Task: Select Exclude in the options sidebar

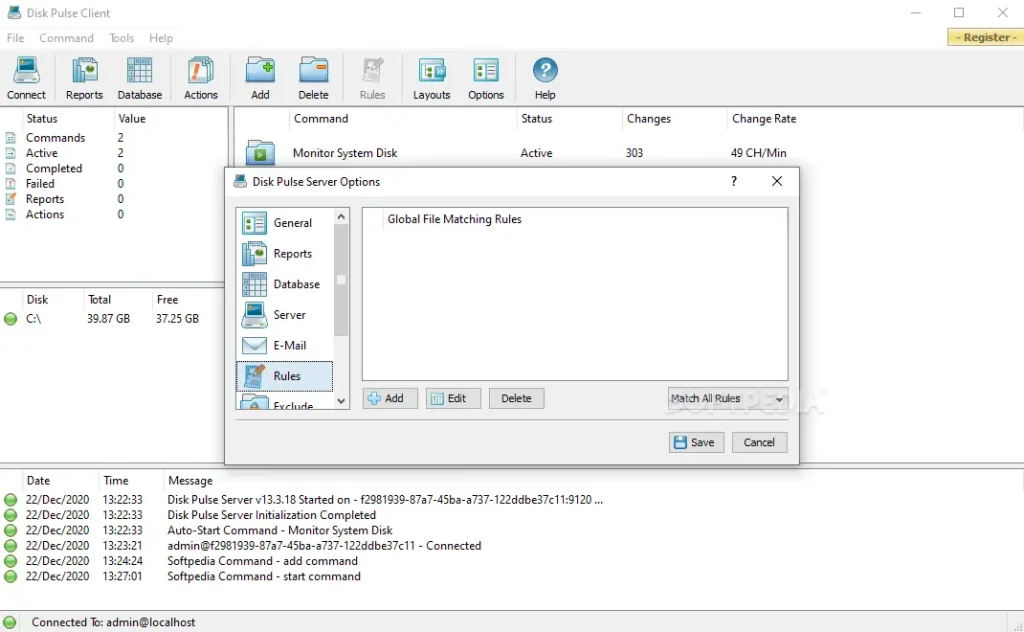Action: [285, 402]
